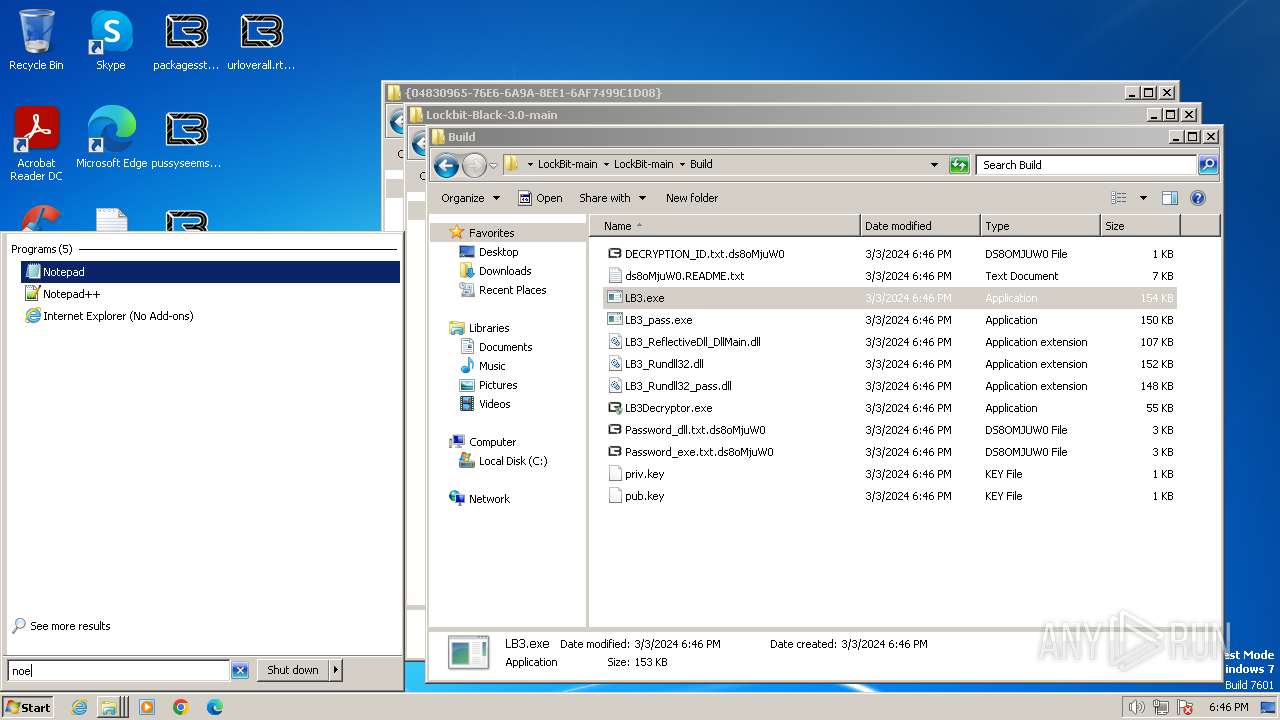Open Network in navigation pane

point(489,499)
